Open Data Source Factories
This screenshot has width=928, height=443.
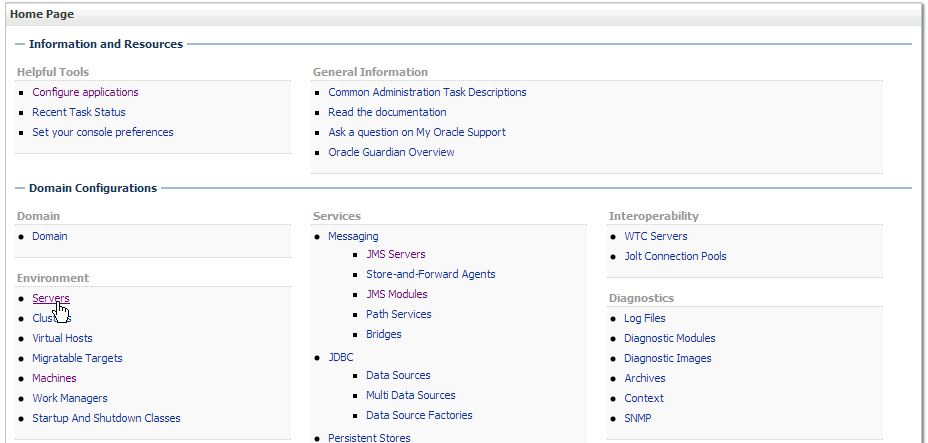click(419, 415)
